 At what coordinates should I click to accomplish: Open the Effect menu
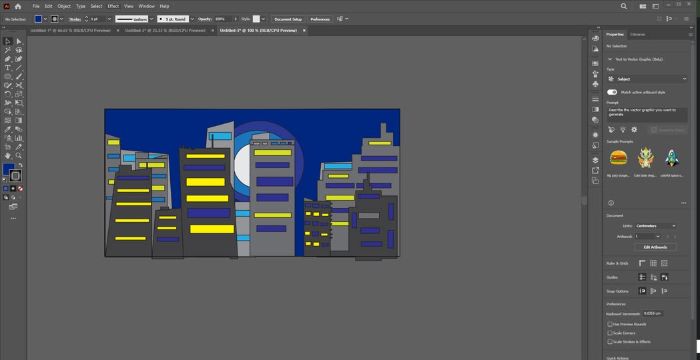[113, 6]
